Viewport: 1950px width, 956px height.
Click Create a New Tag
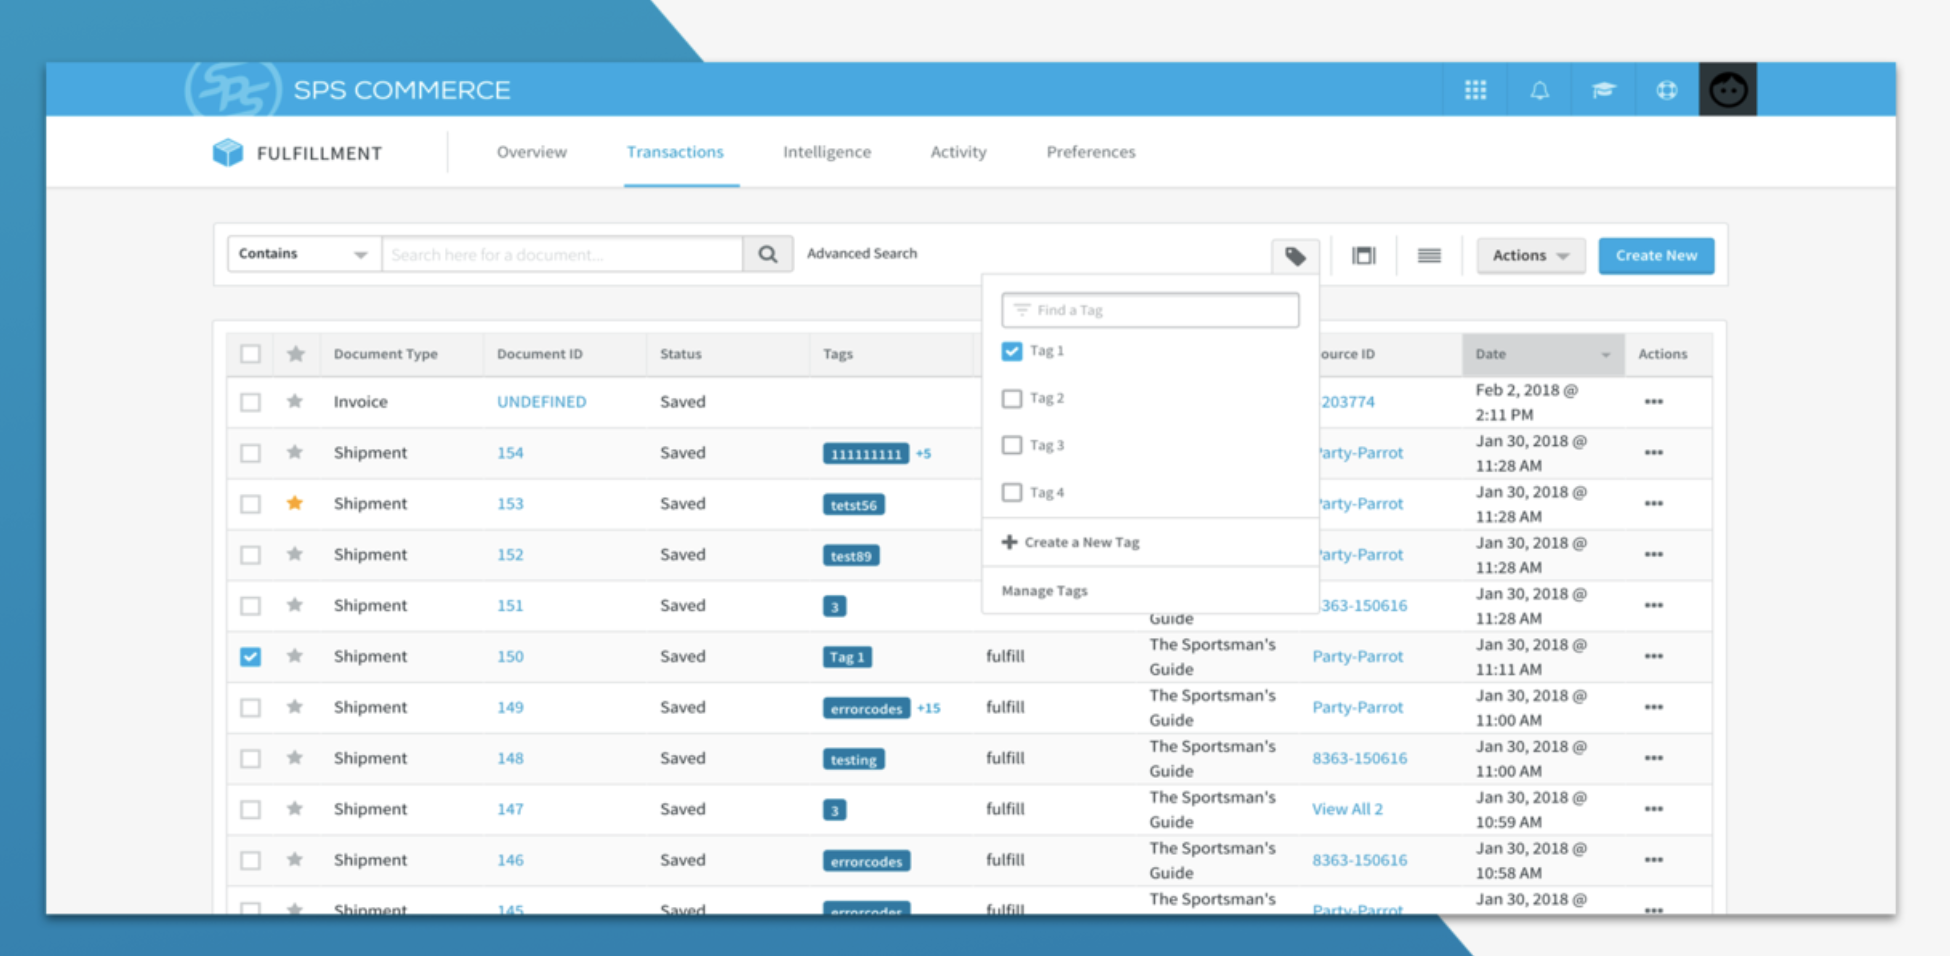[x=1071, y=542]
